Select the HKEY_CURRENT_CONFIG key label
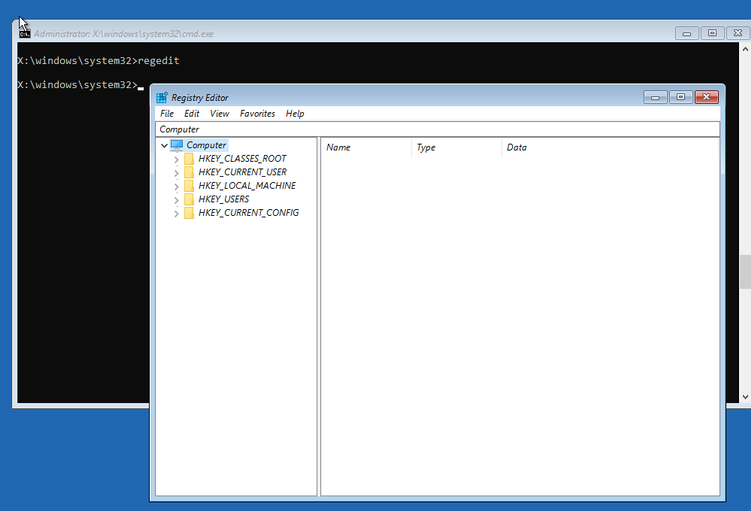Image resolution: width=751 pixels, height=511 pixels. 249,213
